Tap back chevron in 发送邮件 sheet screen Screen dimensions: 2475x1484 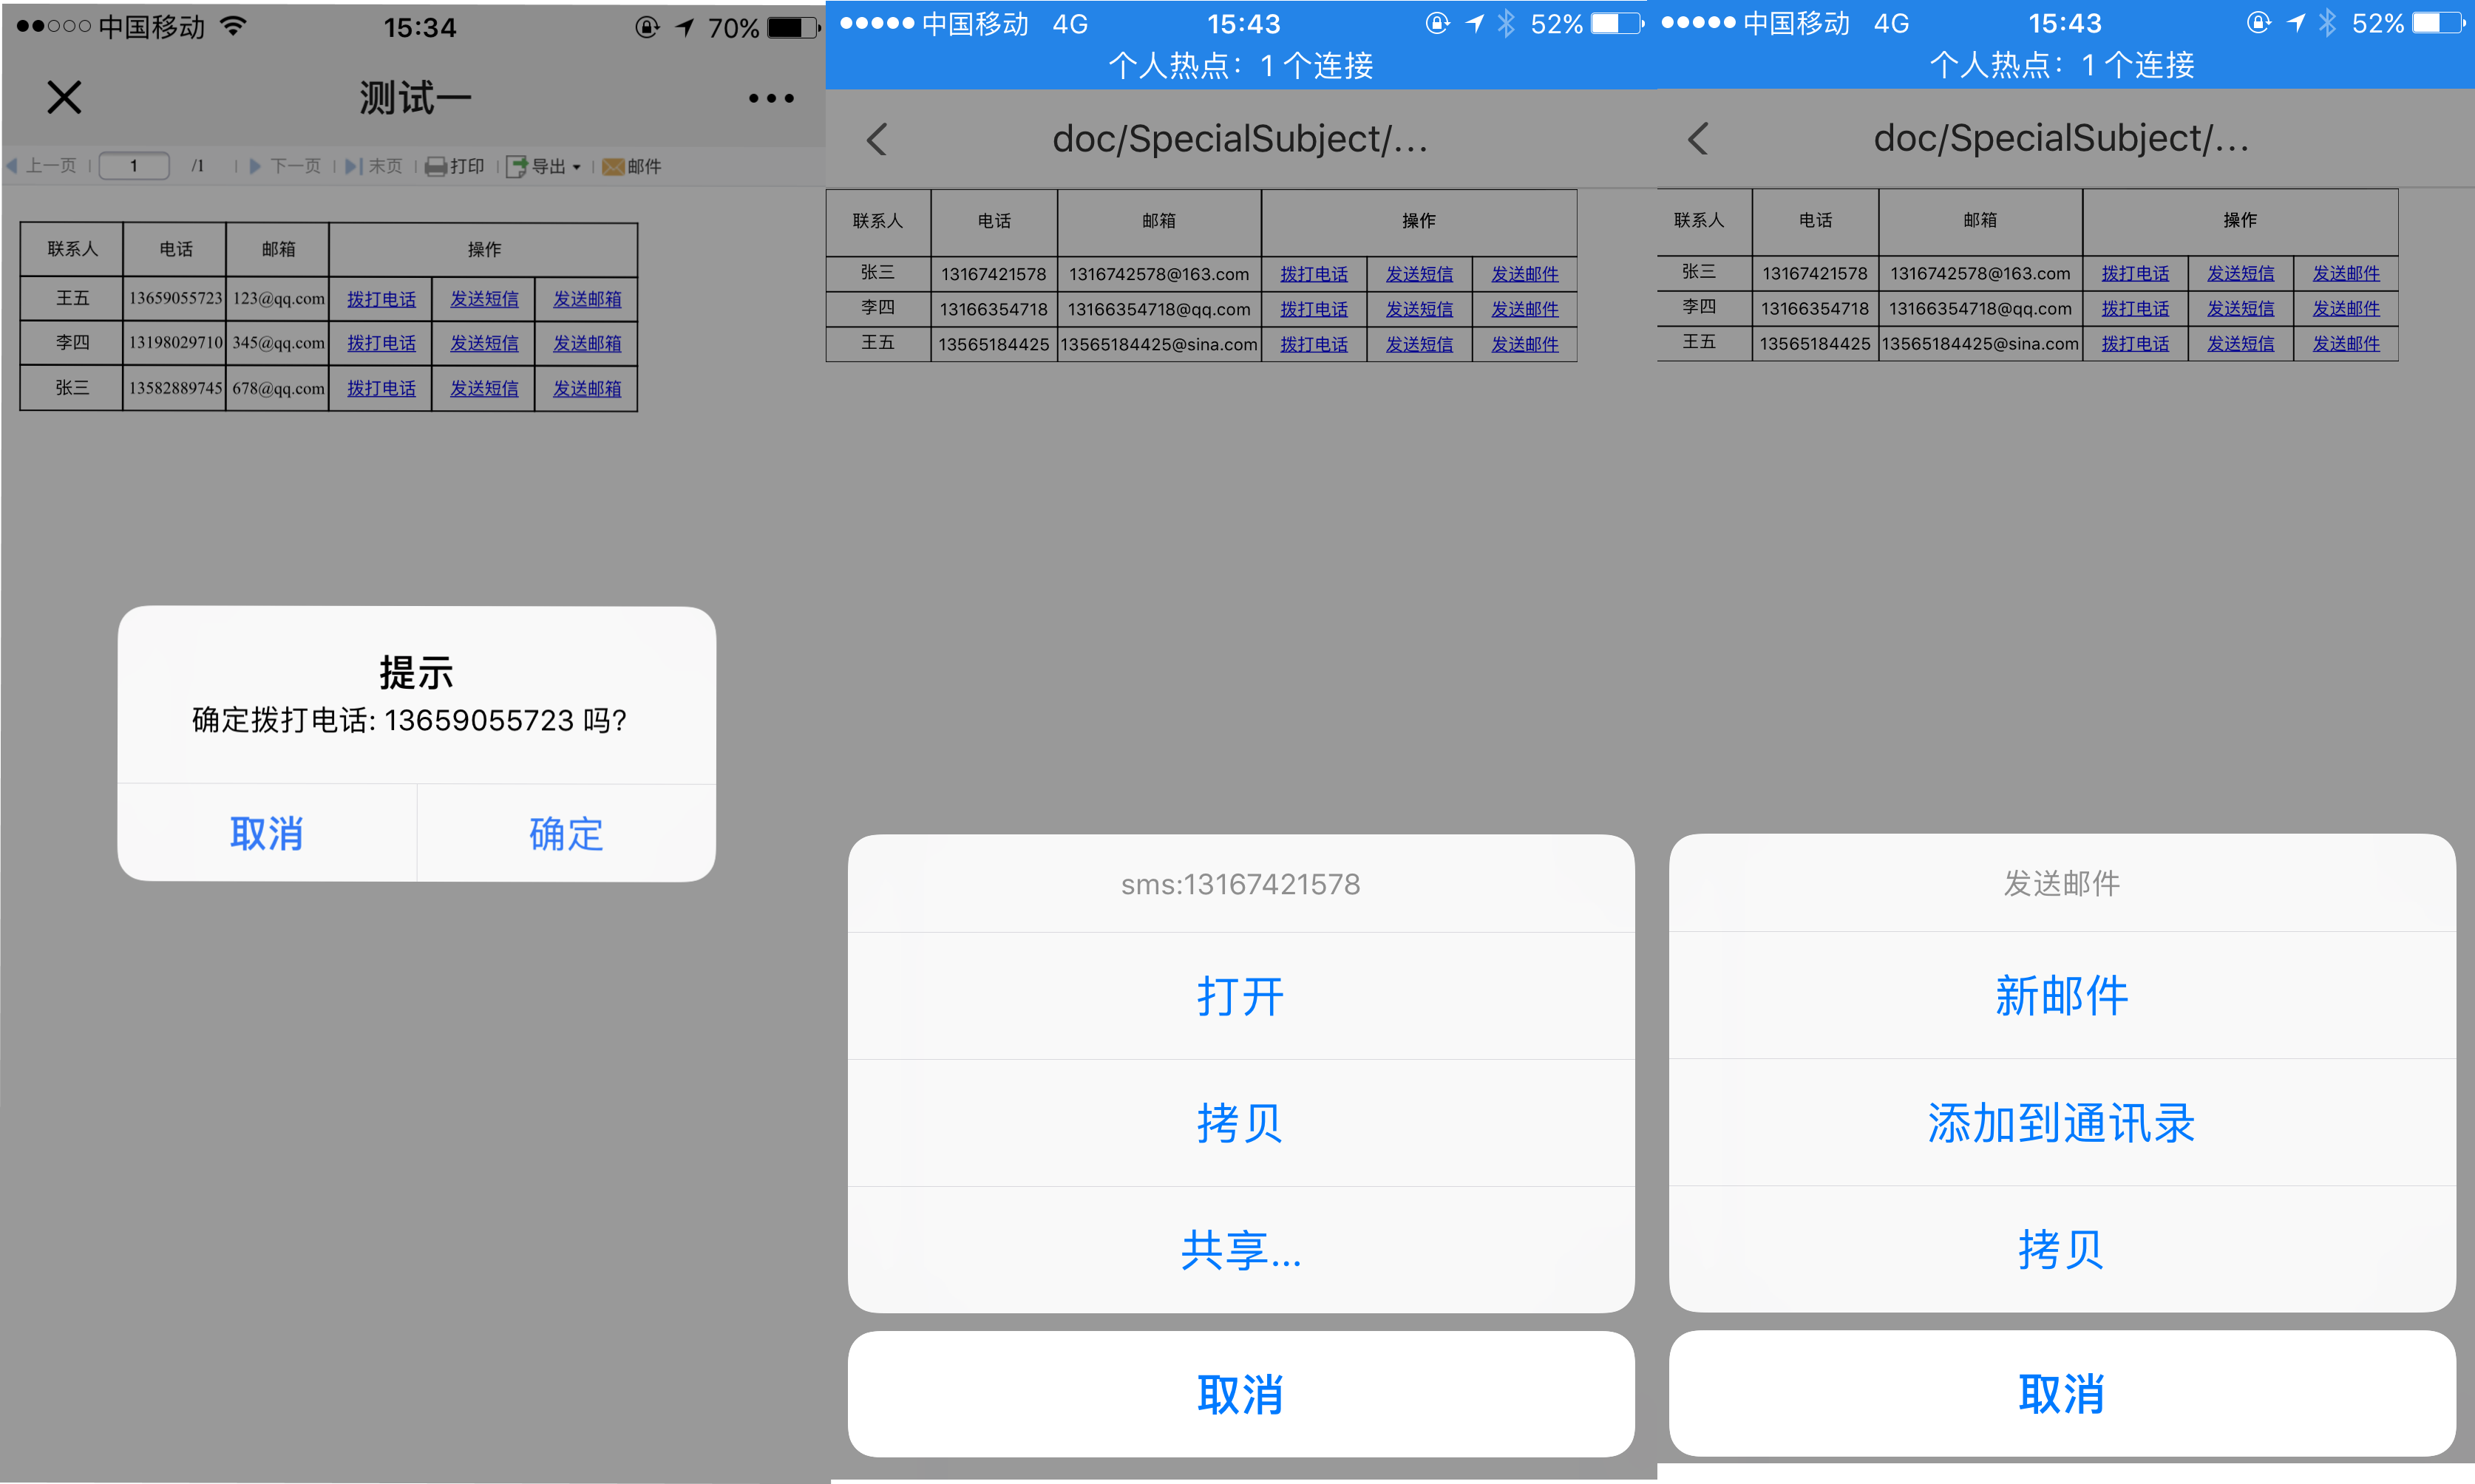pyautogui.click(x=1698, y=139)
